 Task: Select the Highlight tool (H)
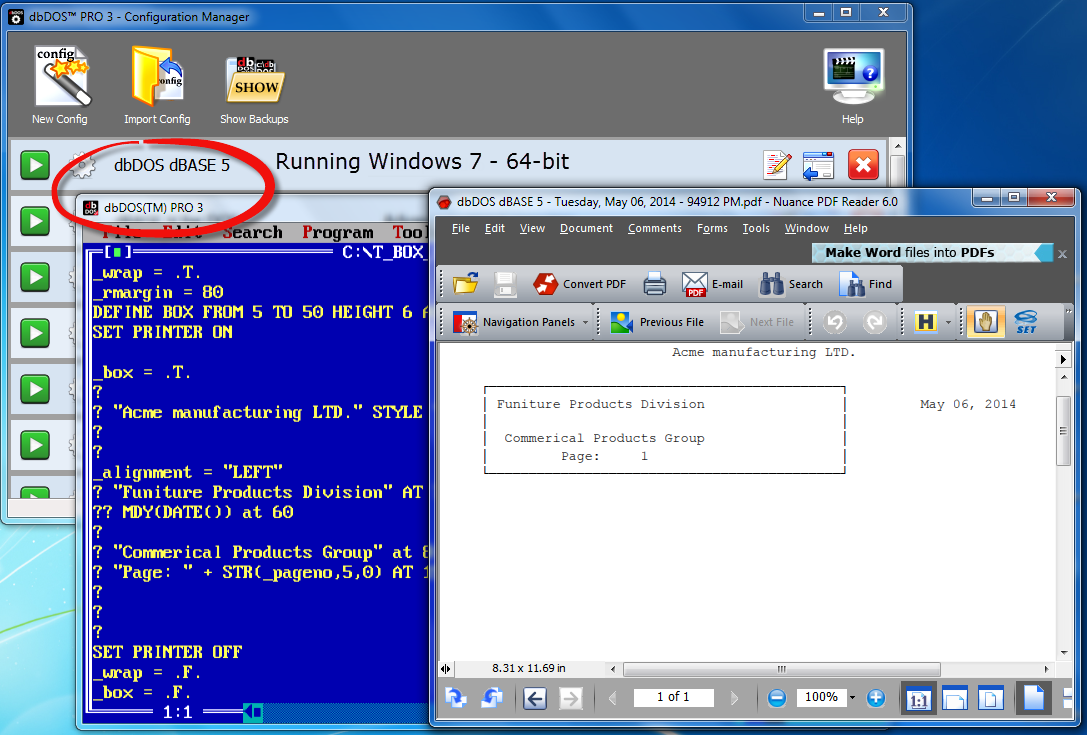[x=926, y=322]
